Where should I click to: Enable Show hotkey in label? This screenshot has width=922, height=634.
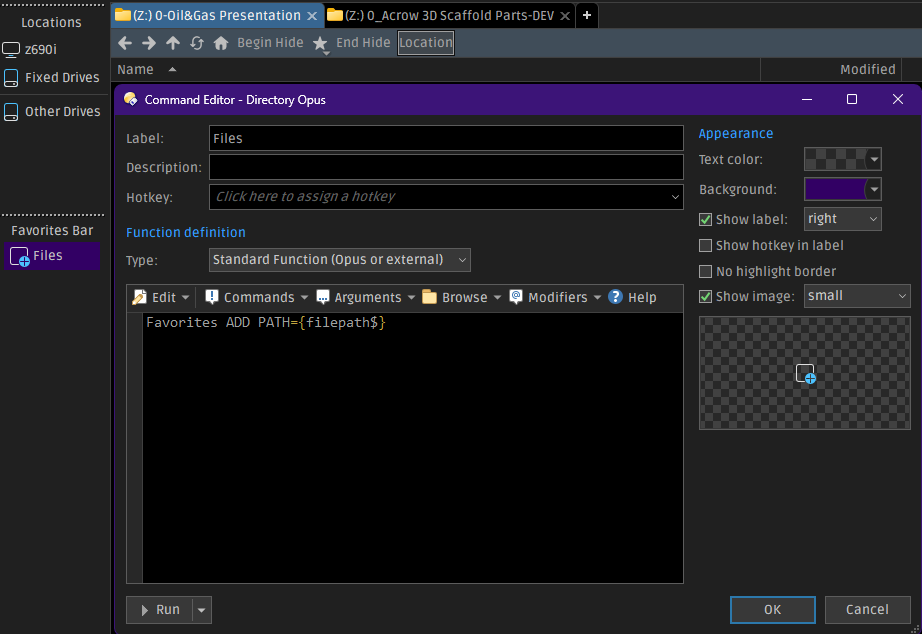[706, 245]
